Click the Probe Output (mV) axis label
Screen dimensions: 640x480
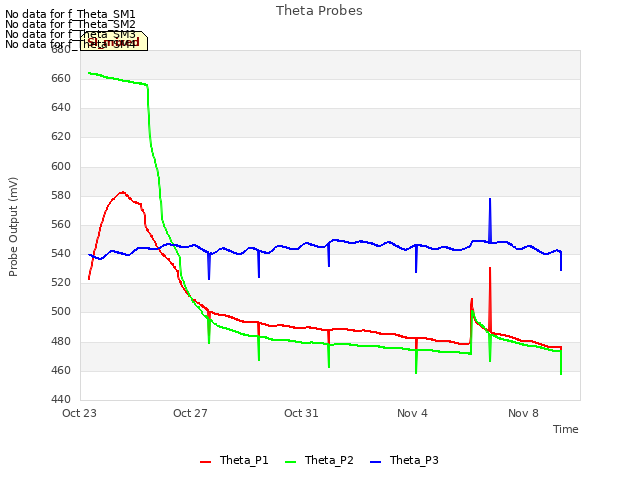point(13,227)
